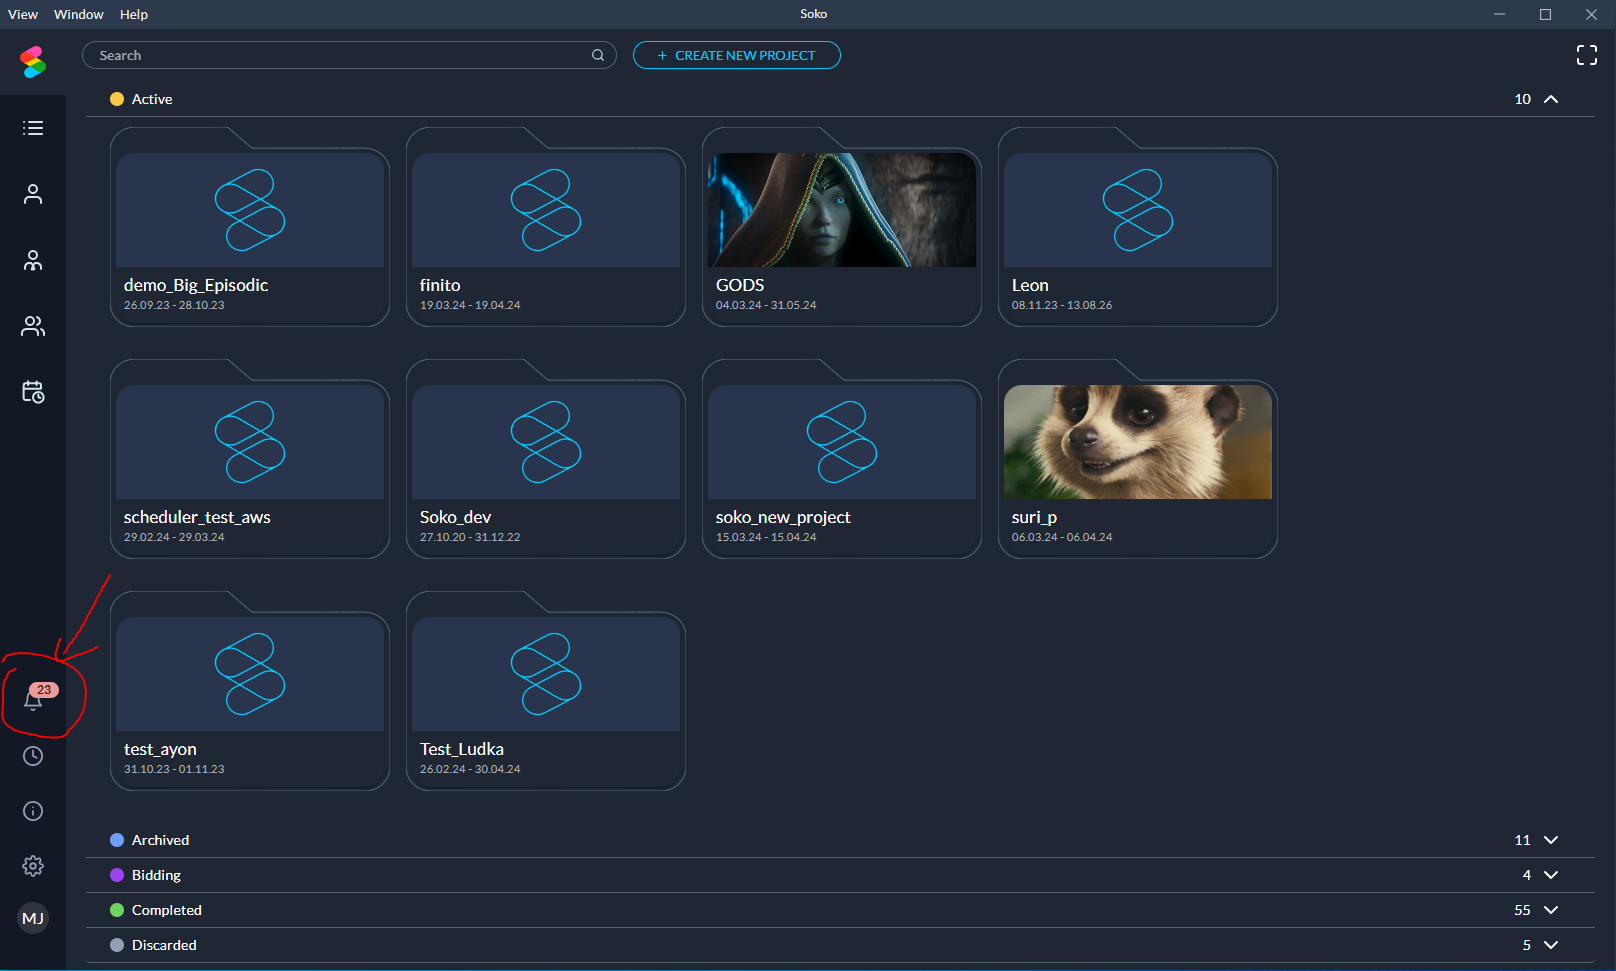Minimize the Soko window

1499,14
